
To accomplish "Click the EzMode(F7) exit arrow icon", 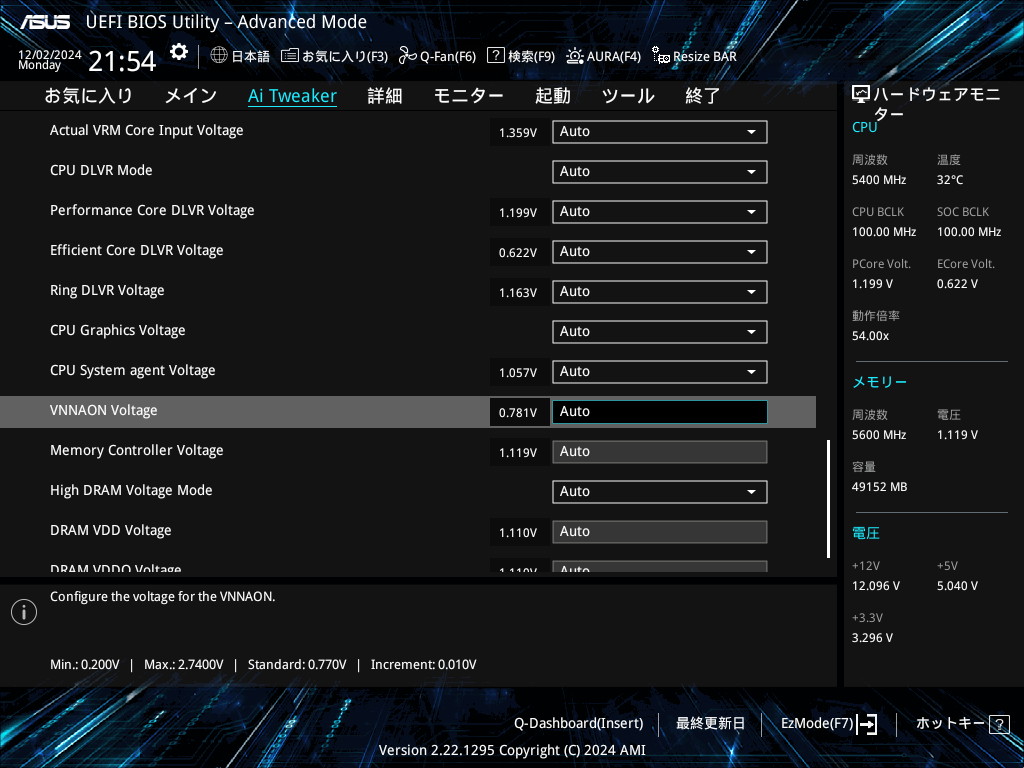I will point(867,724).
